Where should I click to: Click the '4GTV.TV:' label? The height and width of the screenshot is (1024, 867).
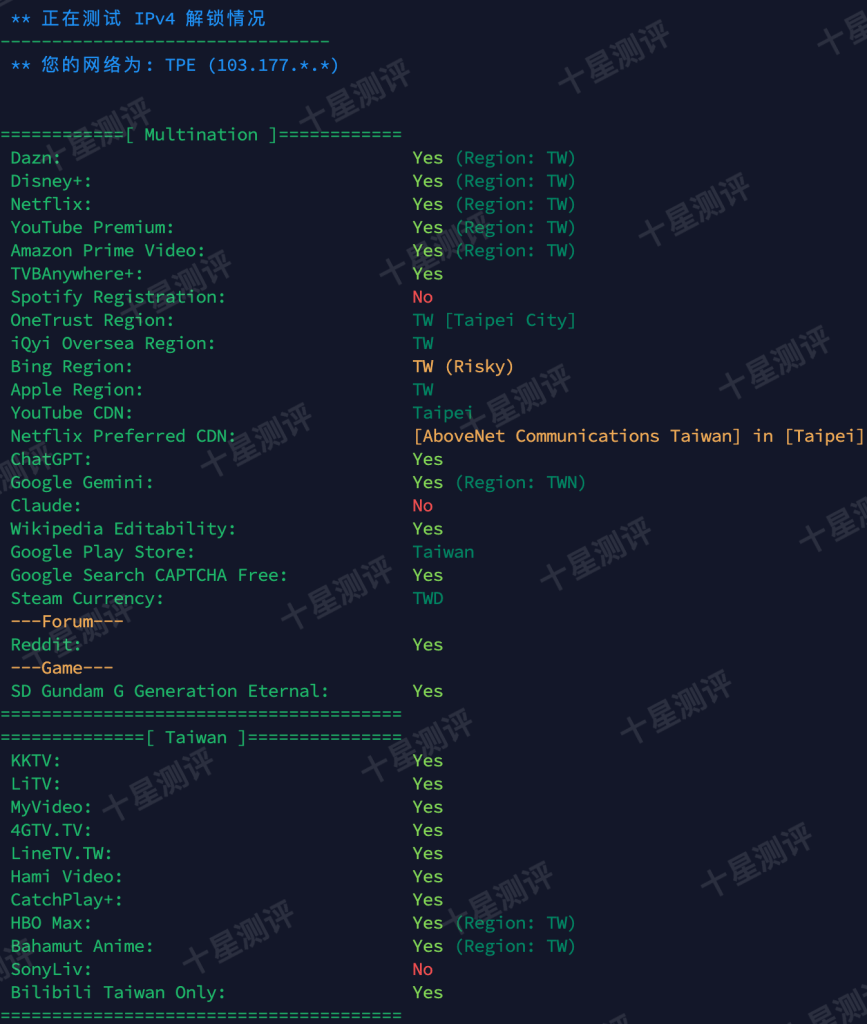pos(51,830)
